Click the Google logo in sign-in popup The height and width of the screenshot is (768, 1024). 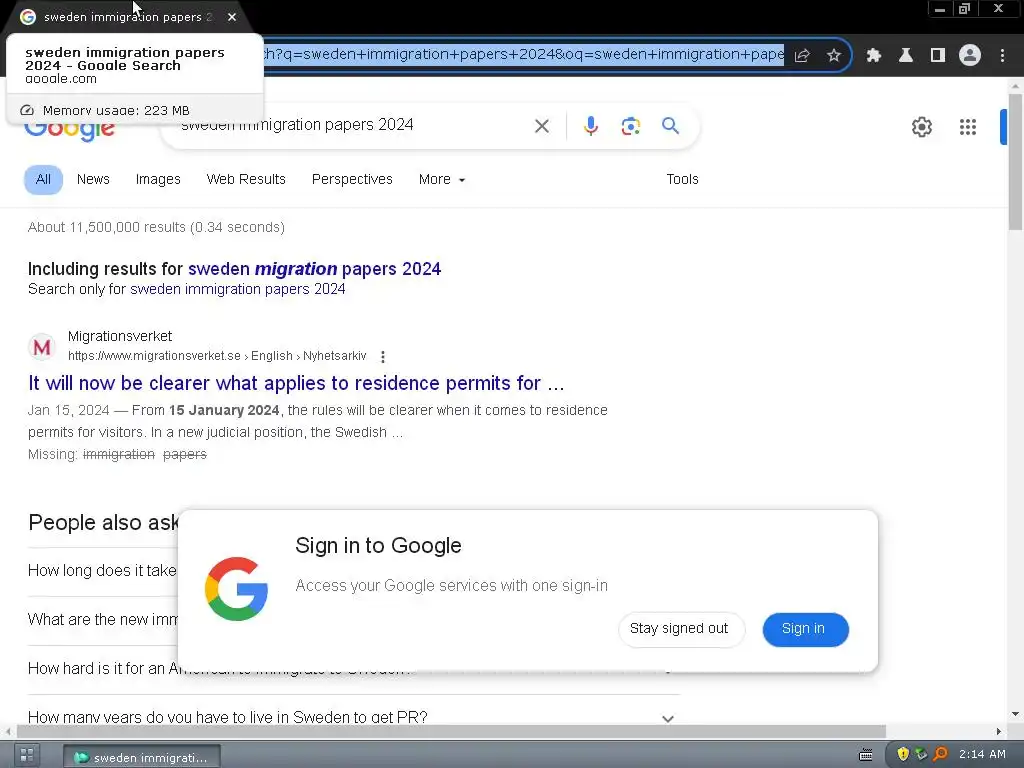point(236,588)
